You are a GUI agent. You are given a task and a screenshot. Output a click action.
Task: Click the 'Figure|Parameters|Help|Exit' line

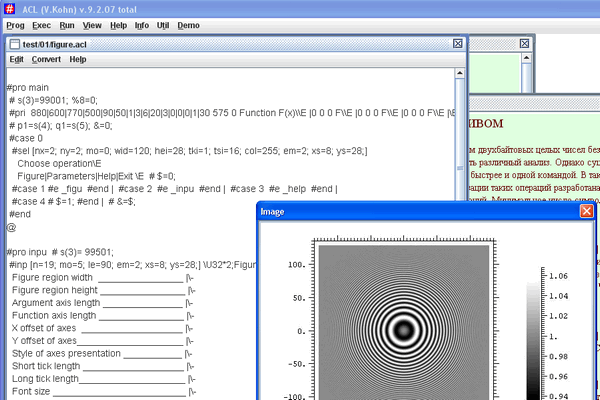click(96, 176)
